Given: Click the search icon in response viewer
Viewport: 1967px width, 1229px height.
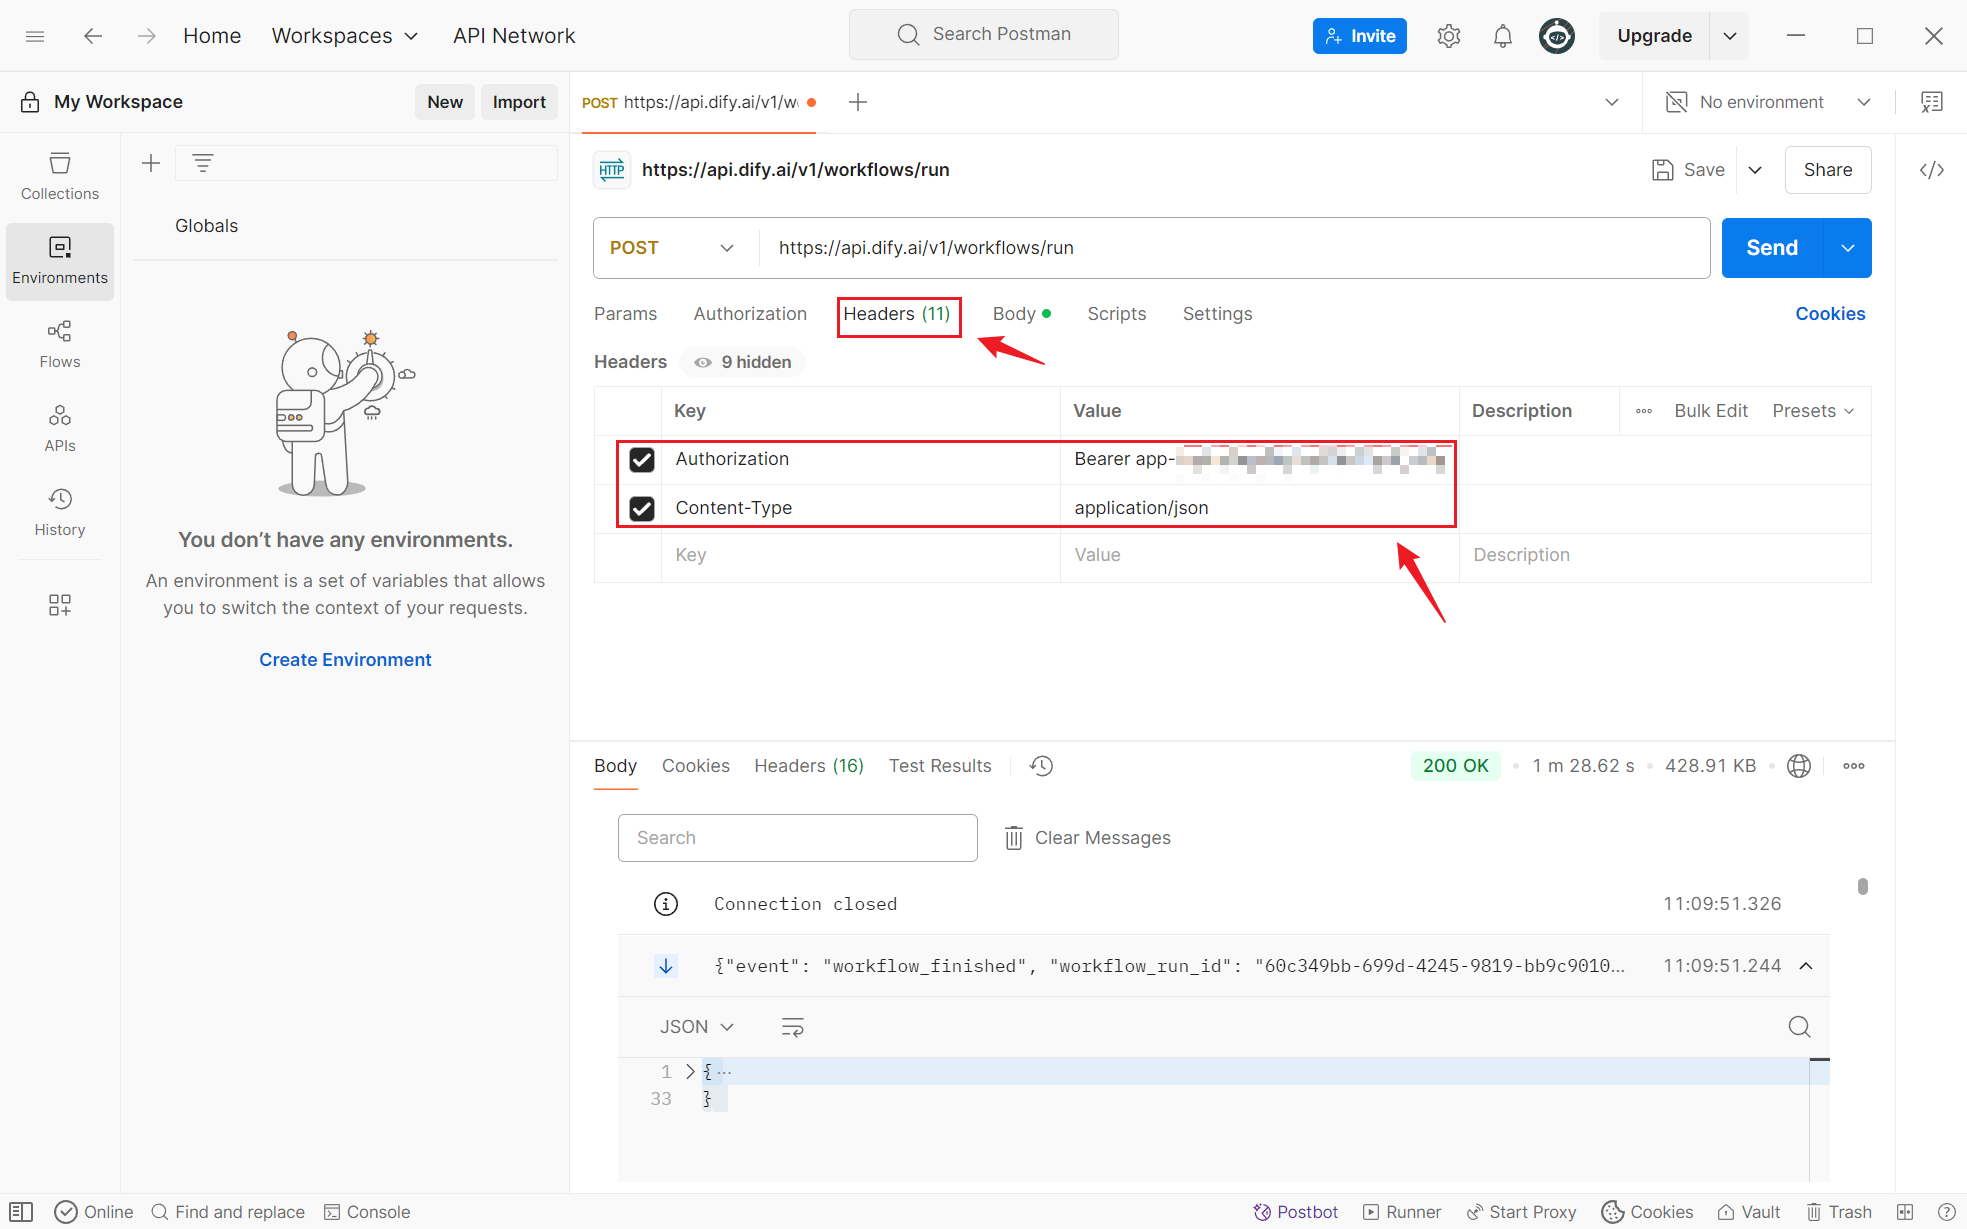Looking at the screenshot, I should click(1799, 1027).
